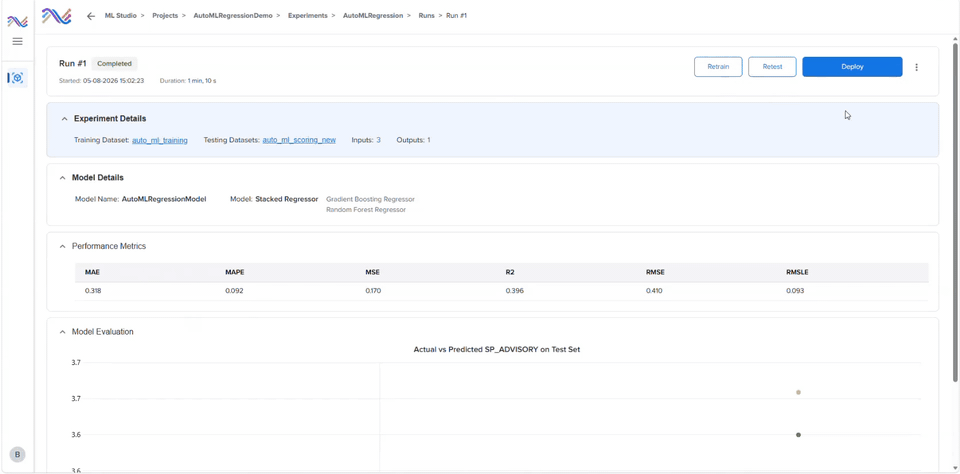Select the MSE value 0.170

(373, 291)
